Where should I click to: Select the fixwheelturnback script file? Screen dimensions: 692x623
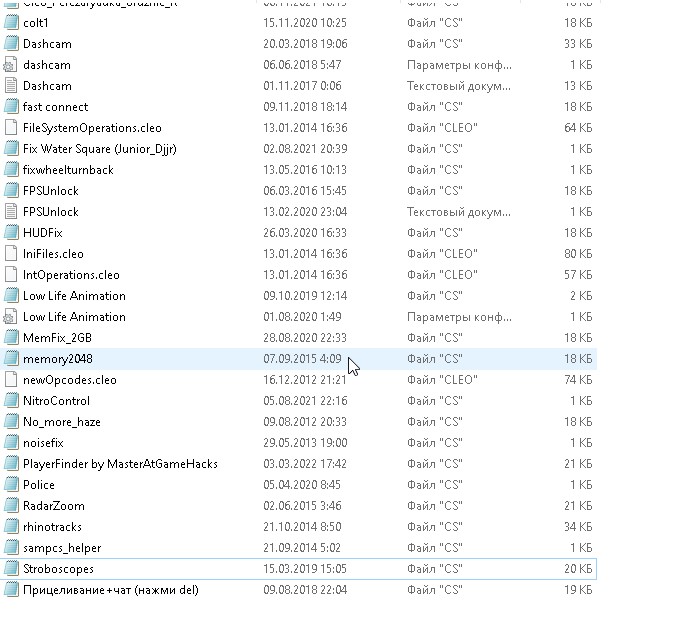68,170
